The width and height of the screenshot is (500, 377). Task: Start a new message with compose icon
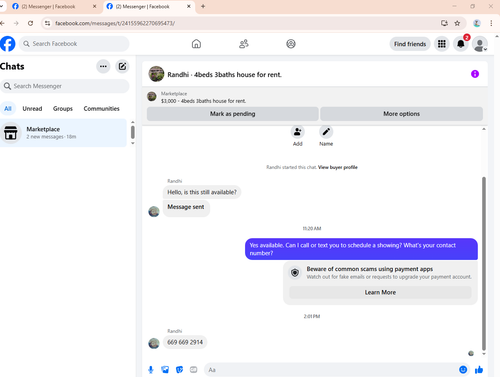(122, 66)
